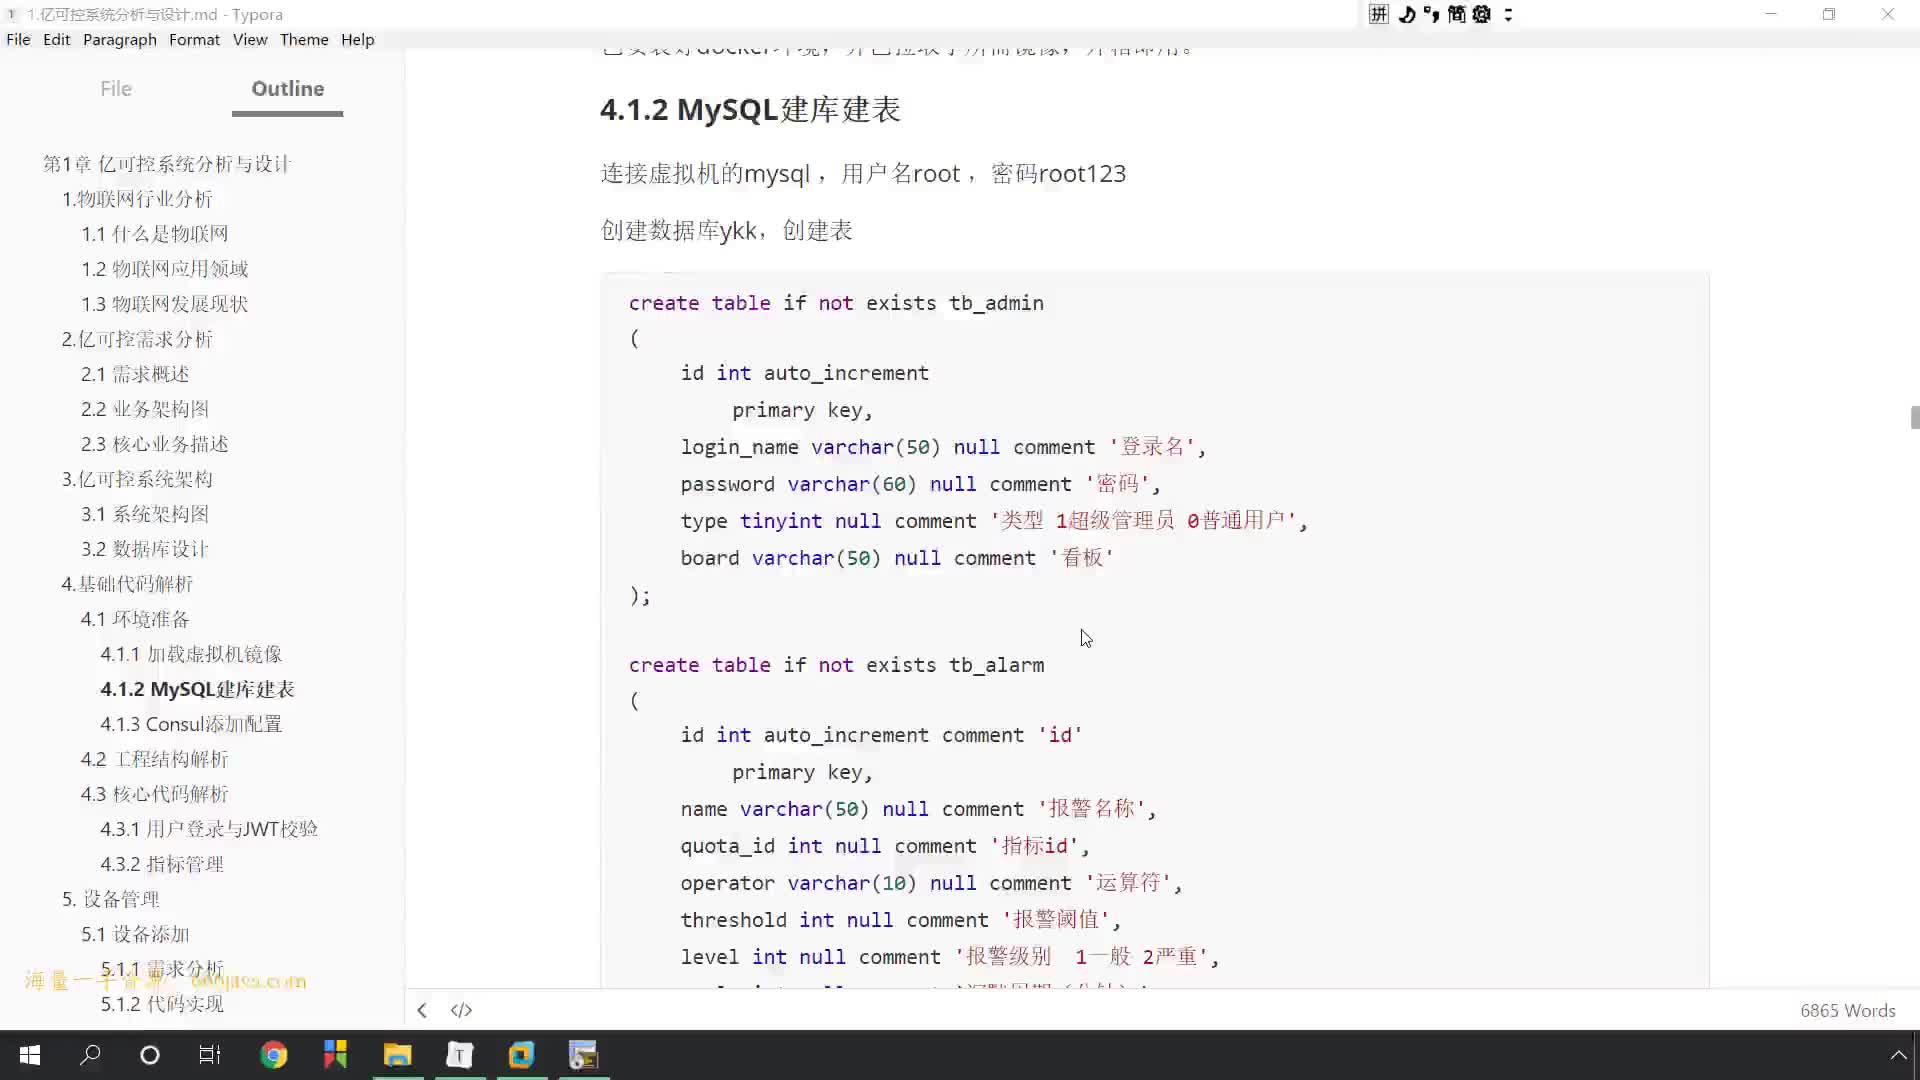Open IME toolbar options arrow
1920x1080 pixels.
click(x=1508, y=14)
